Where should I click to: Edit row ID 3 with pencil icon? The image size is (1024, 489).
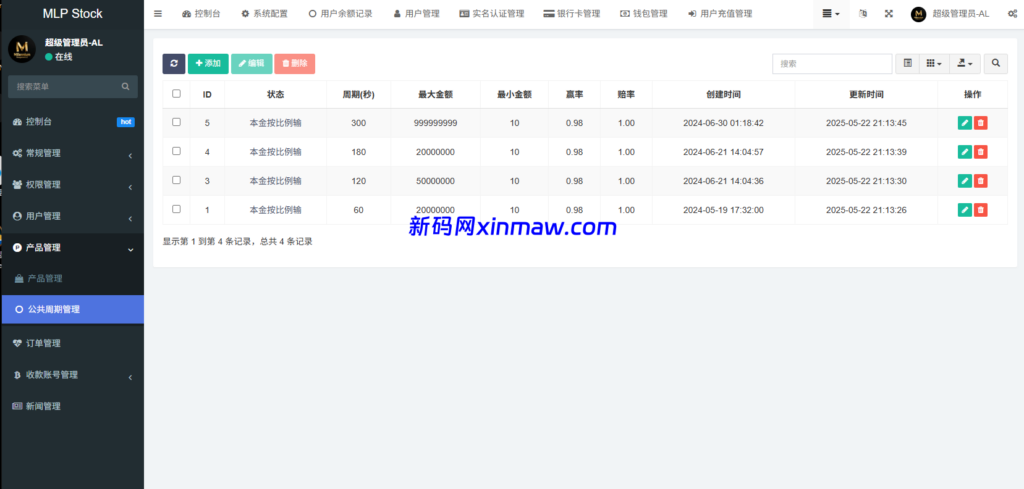pos(965,181)
